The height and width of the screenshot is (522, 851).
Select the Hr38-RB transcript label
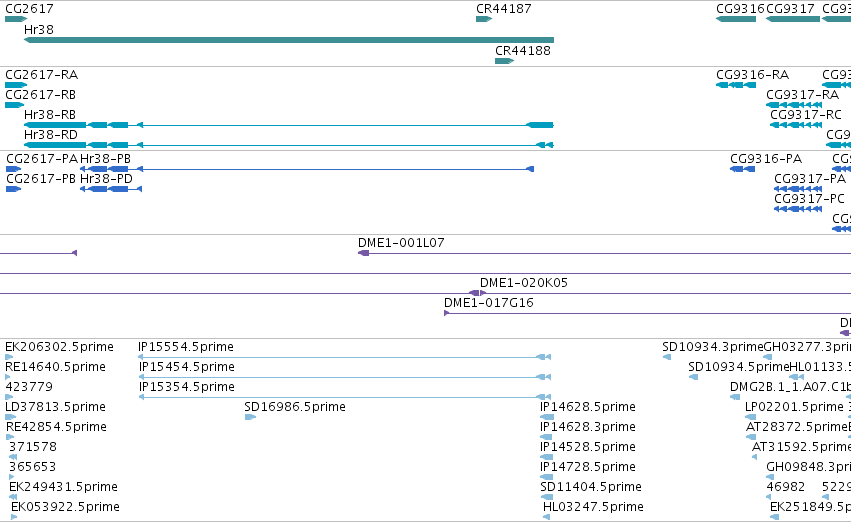[x=50, y=114]
